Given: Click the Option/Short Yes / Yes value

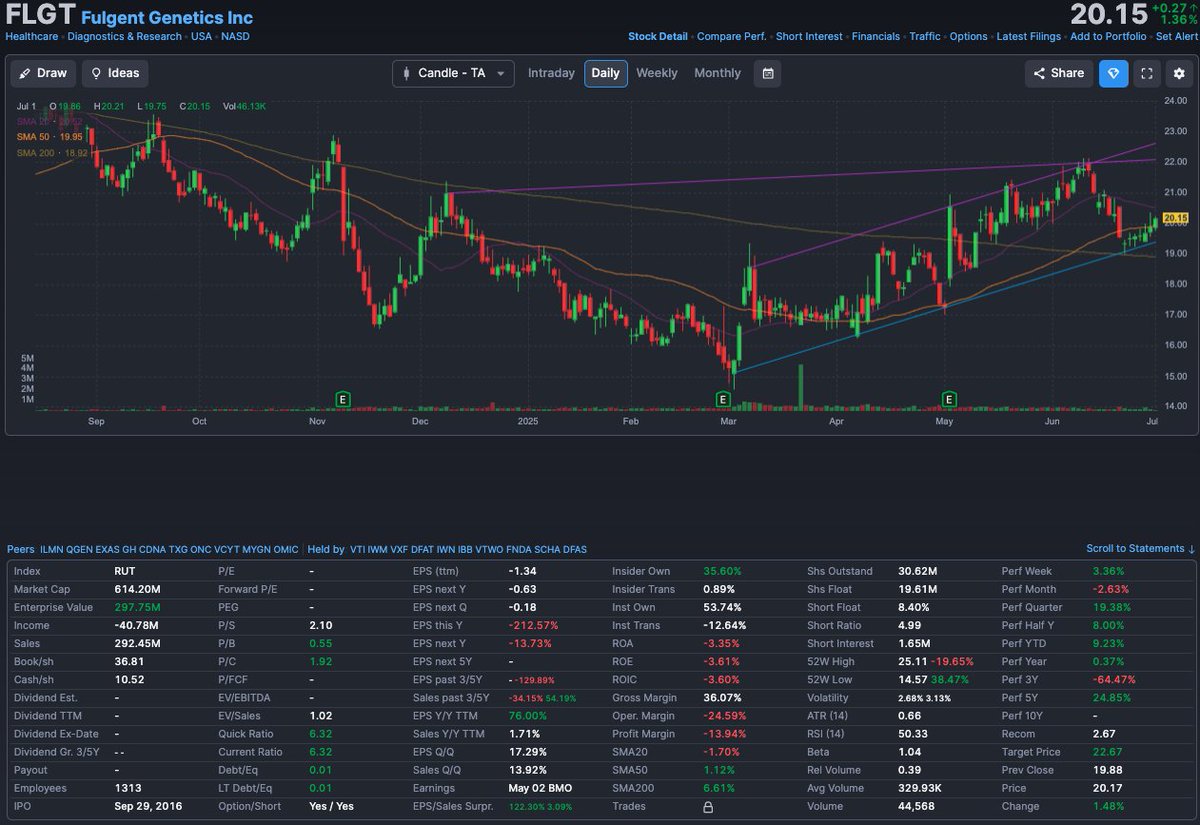Looking at the screenshot, I should 331,806.
